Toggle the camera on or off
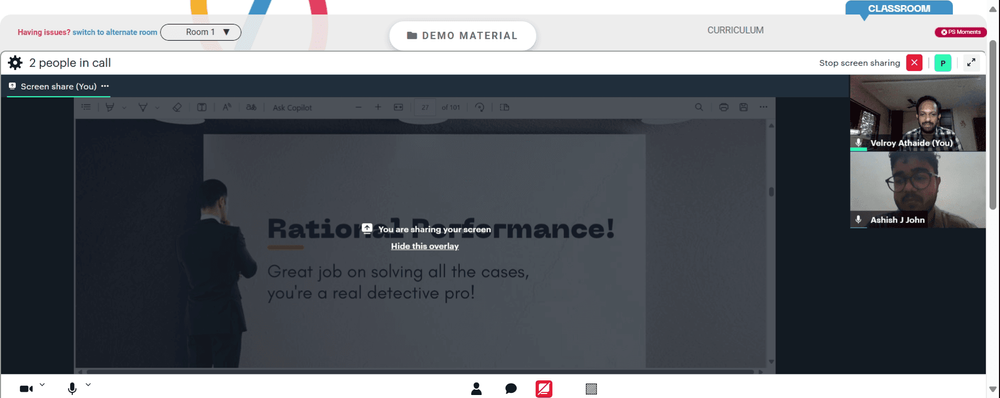This screenshot has height=398, width=1000. tap(26, 388)
